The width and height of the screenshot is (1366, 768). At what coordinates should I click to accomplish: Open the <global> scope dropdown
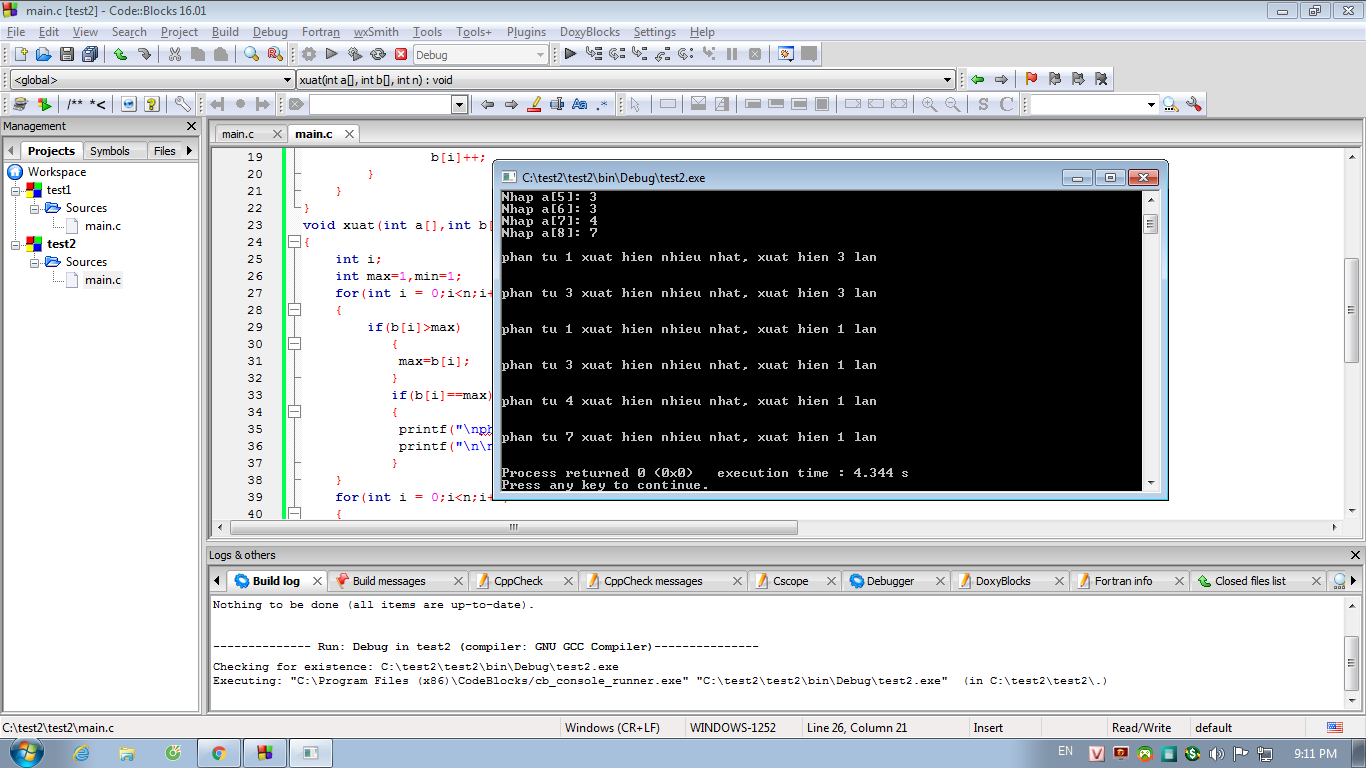pyautogui.click(x=288, y=80)
